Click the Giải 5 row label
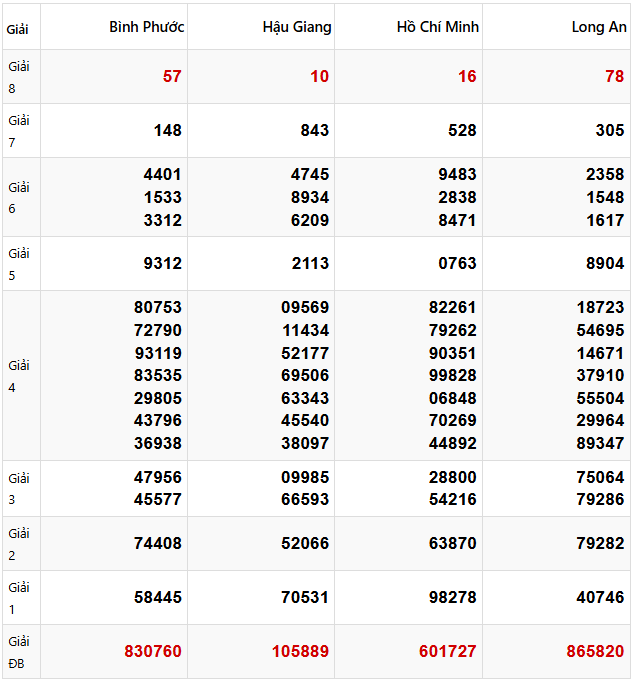 [x=19, y=264]
